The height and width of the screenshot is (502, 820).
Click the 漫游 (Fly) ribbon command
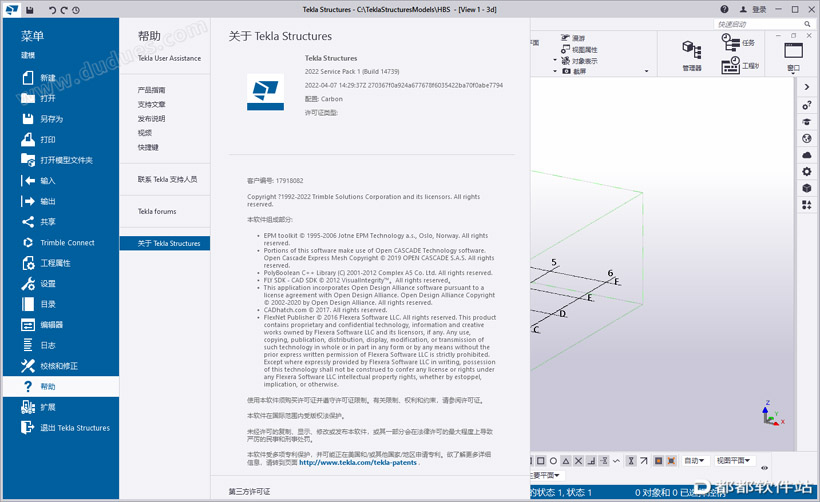coord(573,38)
